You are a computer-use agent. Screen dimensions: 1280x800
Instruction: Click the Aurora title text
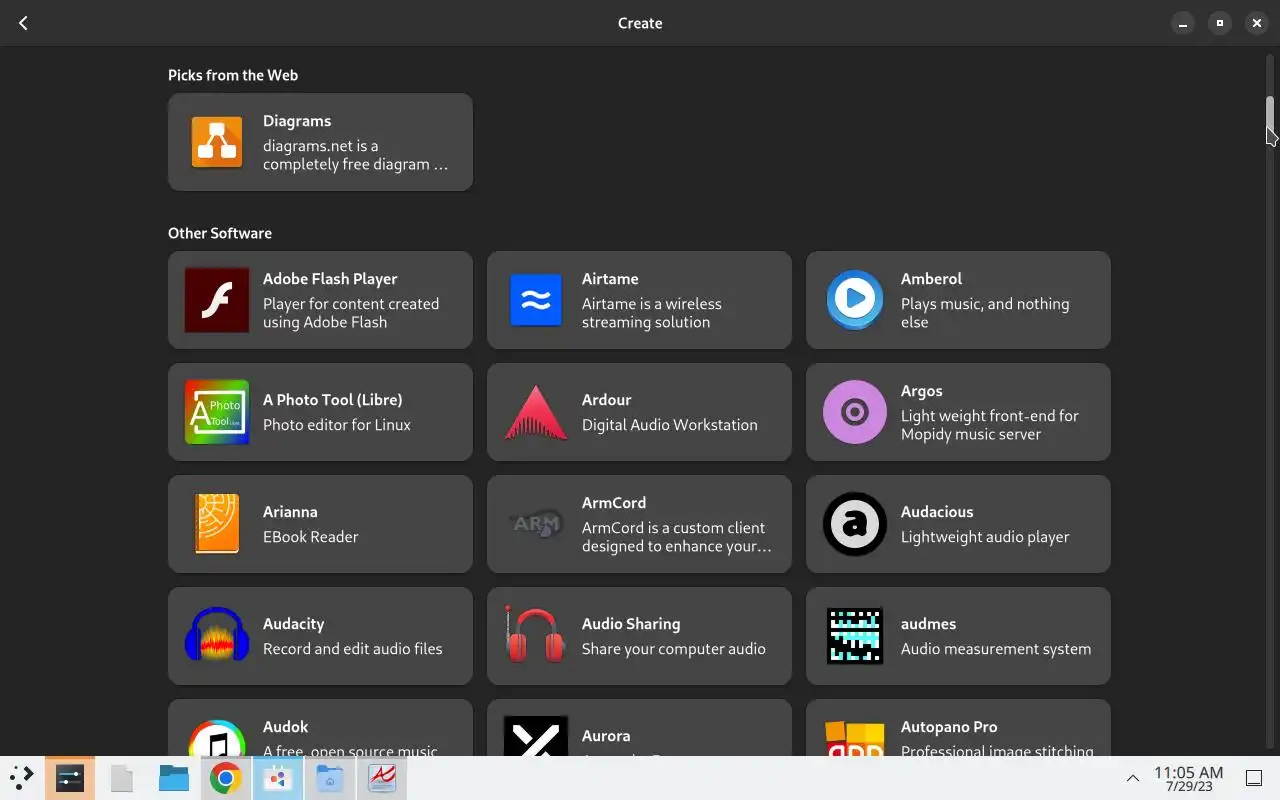pos(606,736)
